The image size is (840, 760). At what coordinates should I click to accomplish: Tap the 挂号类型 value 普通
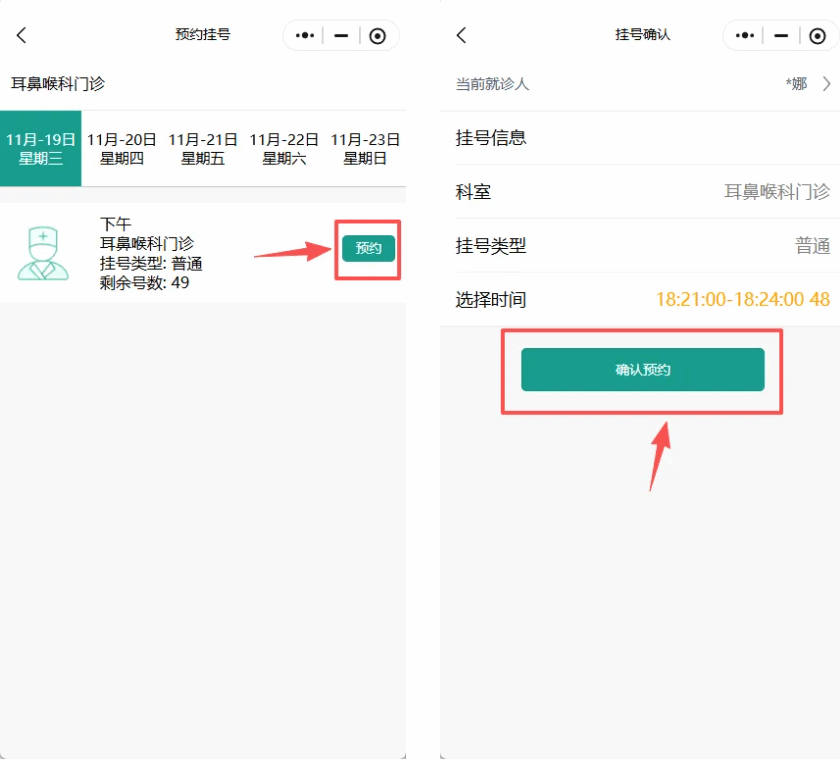[812, 246]
